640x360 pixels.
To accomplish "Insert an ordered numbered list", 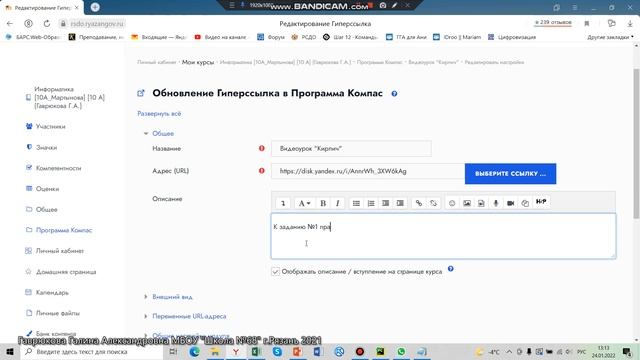I will coord(371,203).
